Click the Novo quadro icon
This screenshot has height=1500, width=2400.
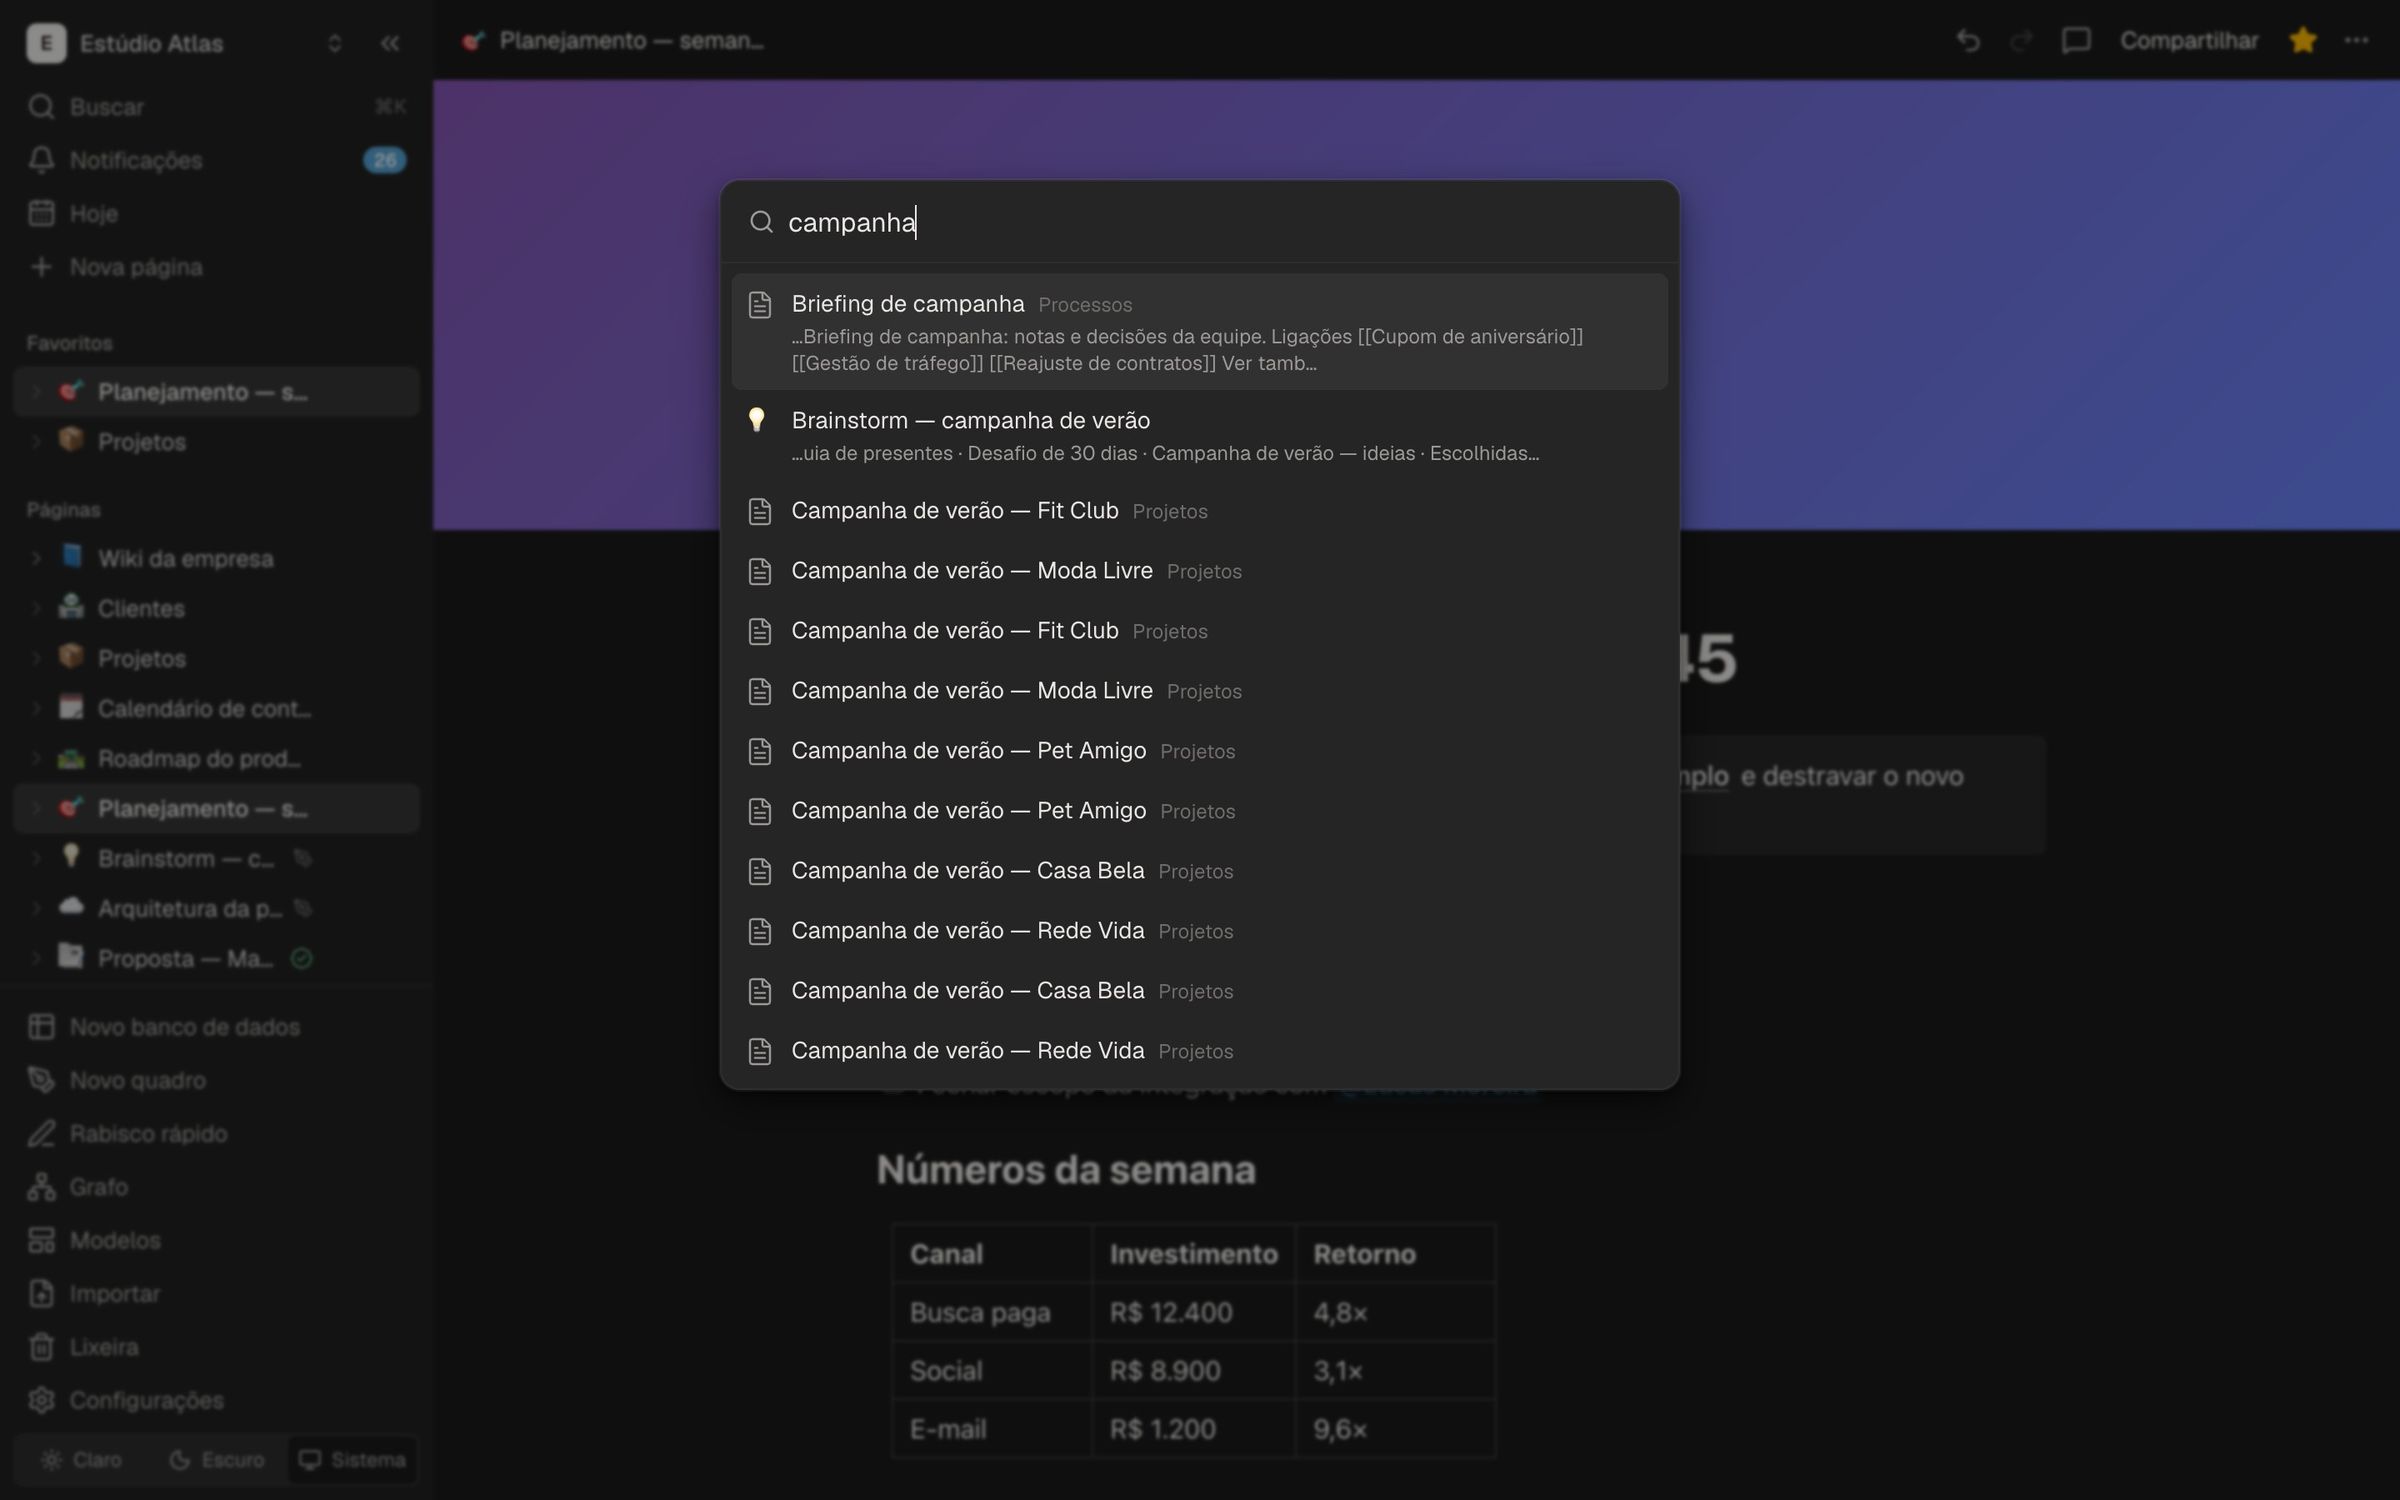41,1080
